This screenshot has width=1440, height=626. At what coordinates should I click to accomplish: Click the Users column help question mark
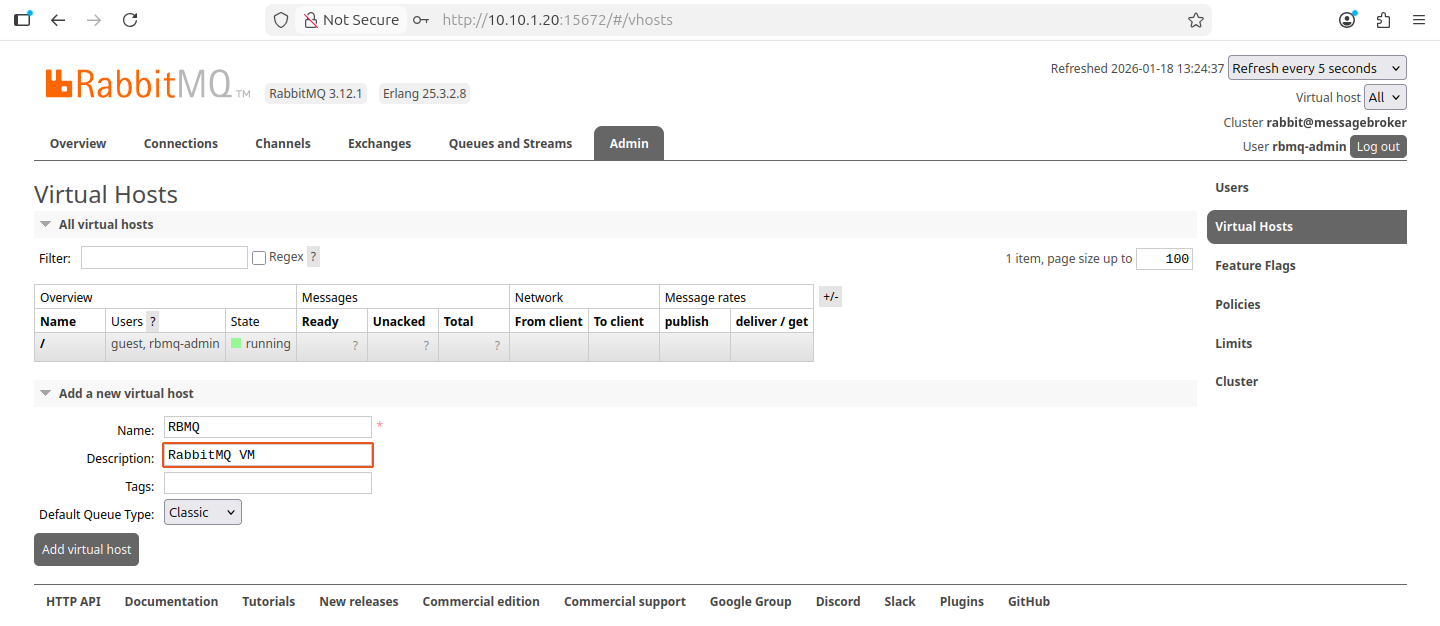click(x=153, y=321)
